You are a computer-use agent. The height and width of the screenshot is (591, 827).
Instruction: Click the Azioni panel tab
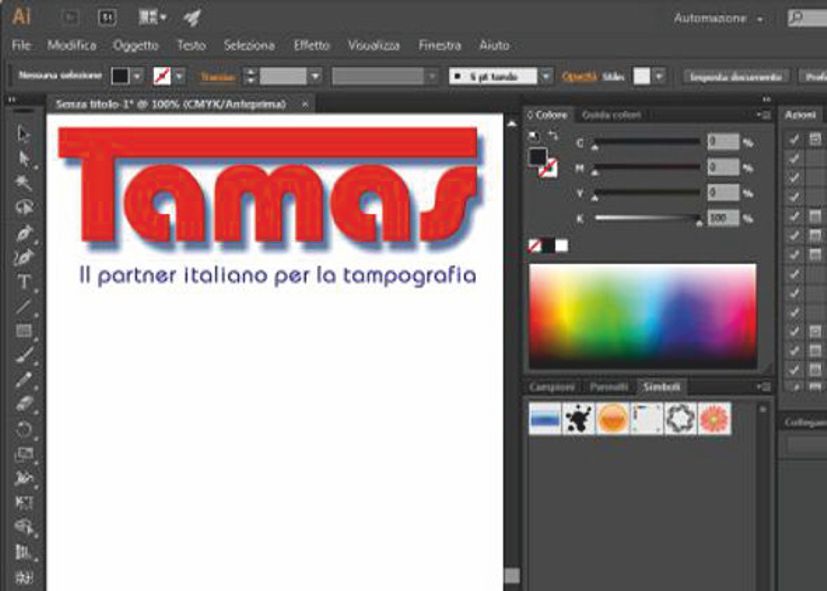click(x=800, y=115)
